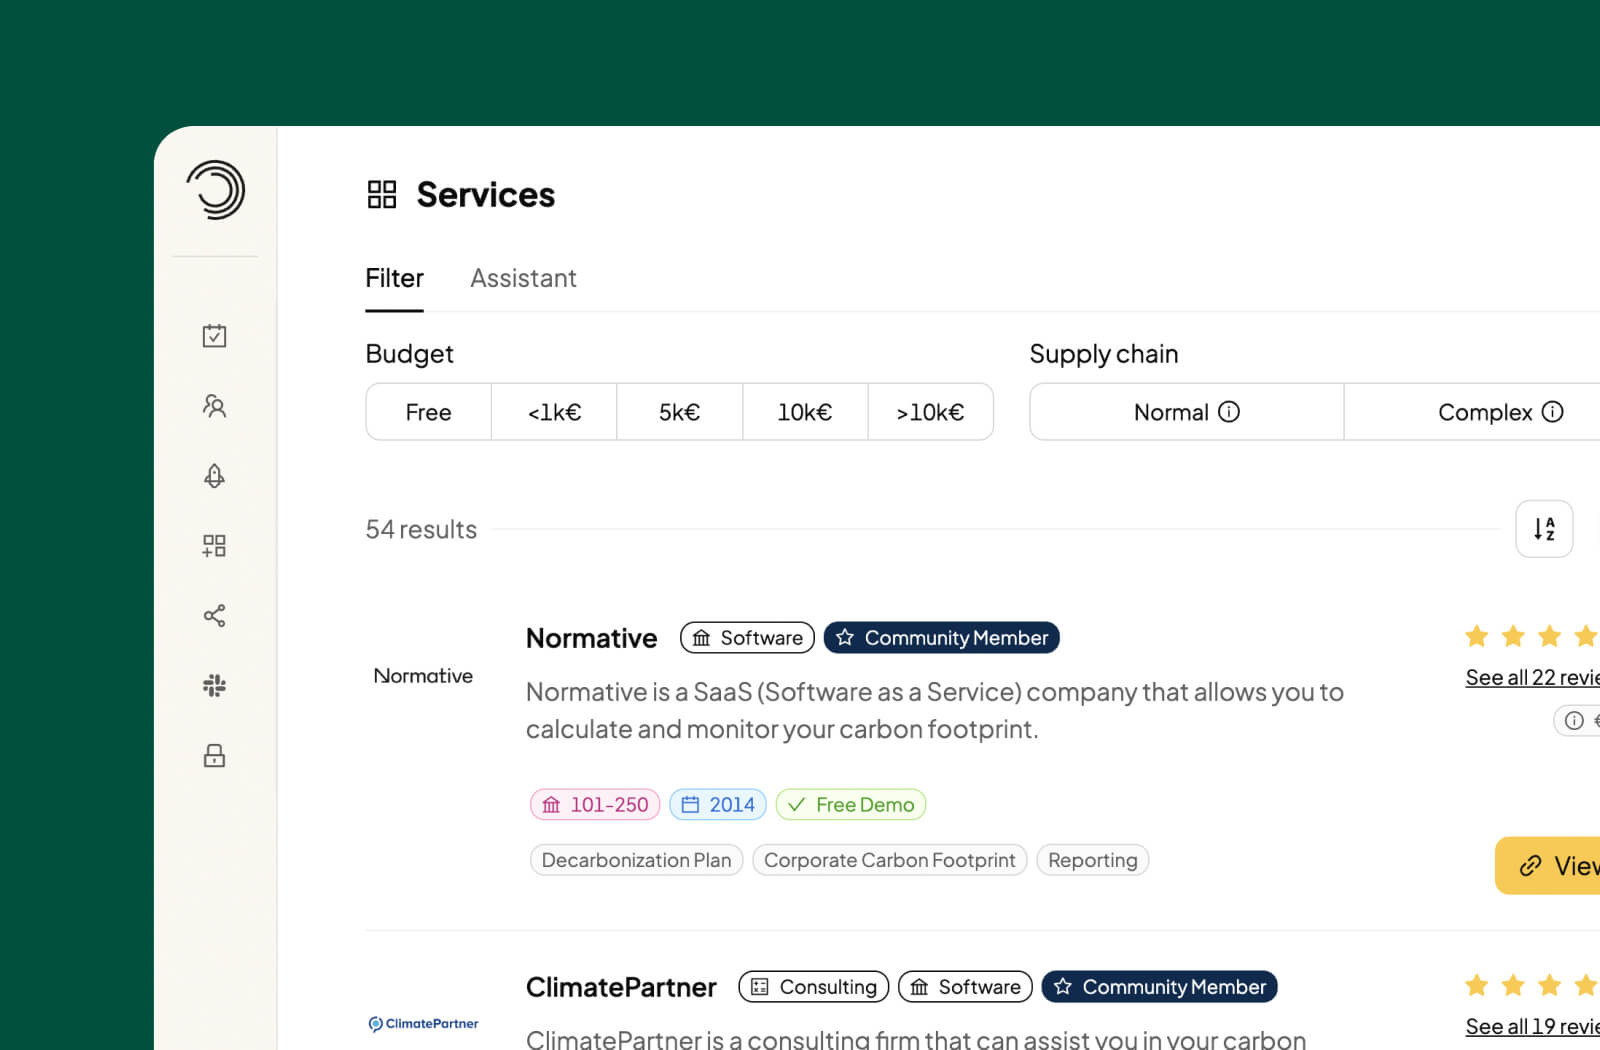The image size is (1600, 1050).
Task: Open ClimatePartner's See all 19 reviews link
Action: pyautogui.click(x=1533, y=1027)
